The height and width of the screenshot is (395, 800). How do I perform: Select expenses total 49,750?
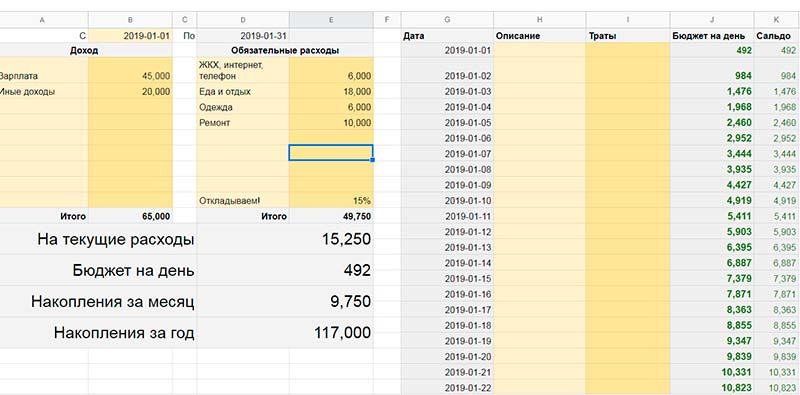coord(331,216)
